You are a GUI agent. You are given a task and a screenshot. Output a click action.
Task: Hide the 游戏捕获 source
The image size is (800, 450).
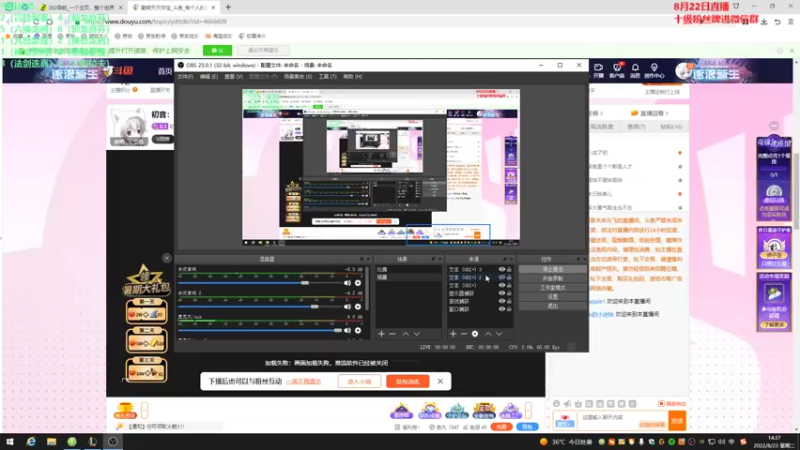coord(502,302)
